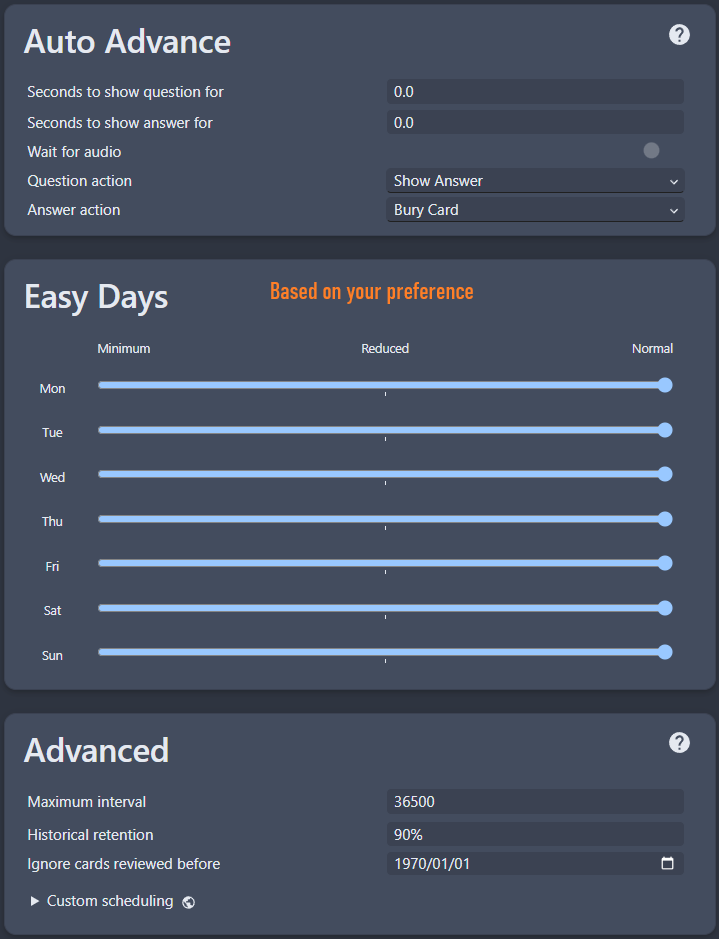This screenshot has height=939, width=719.
Task: Set Sunday slider to Minimum
Action: click(101, 652)
